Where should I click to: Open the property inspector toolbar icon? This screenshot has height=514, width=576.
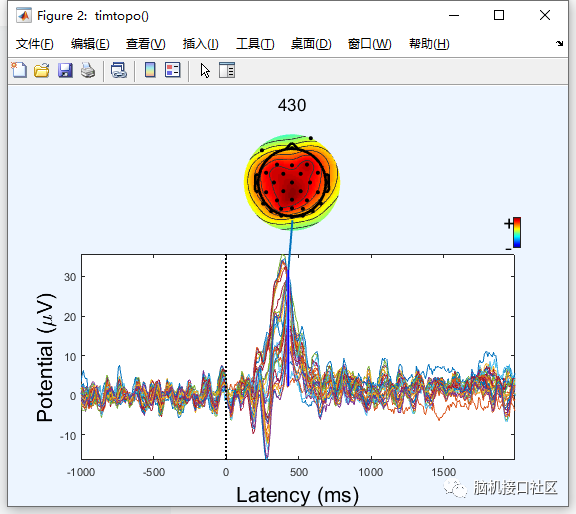point(227,70)
